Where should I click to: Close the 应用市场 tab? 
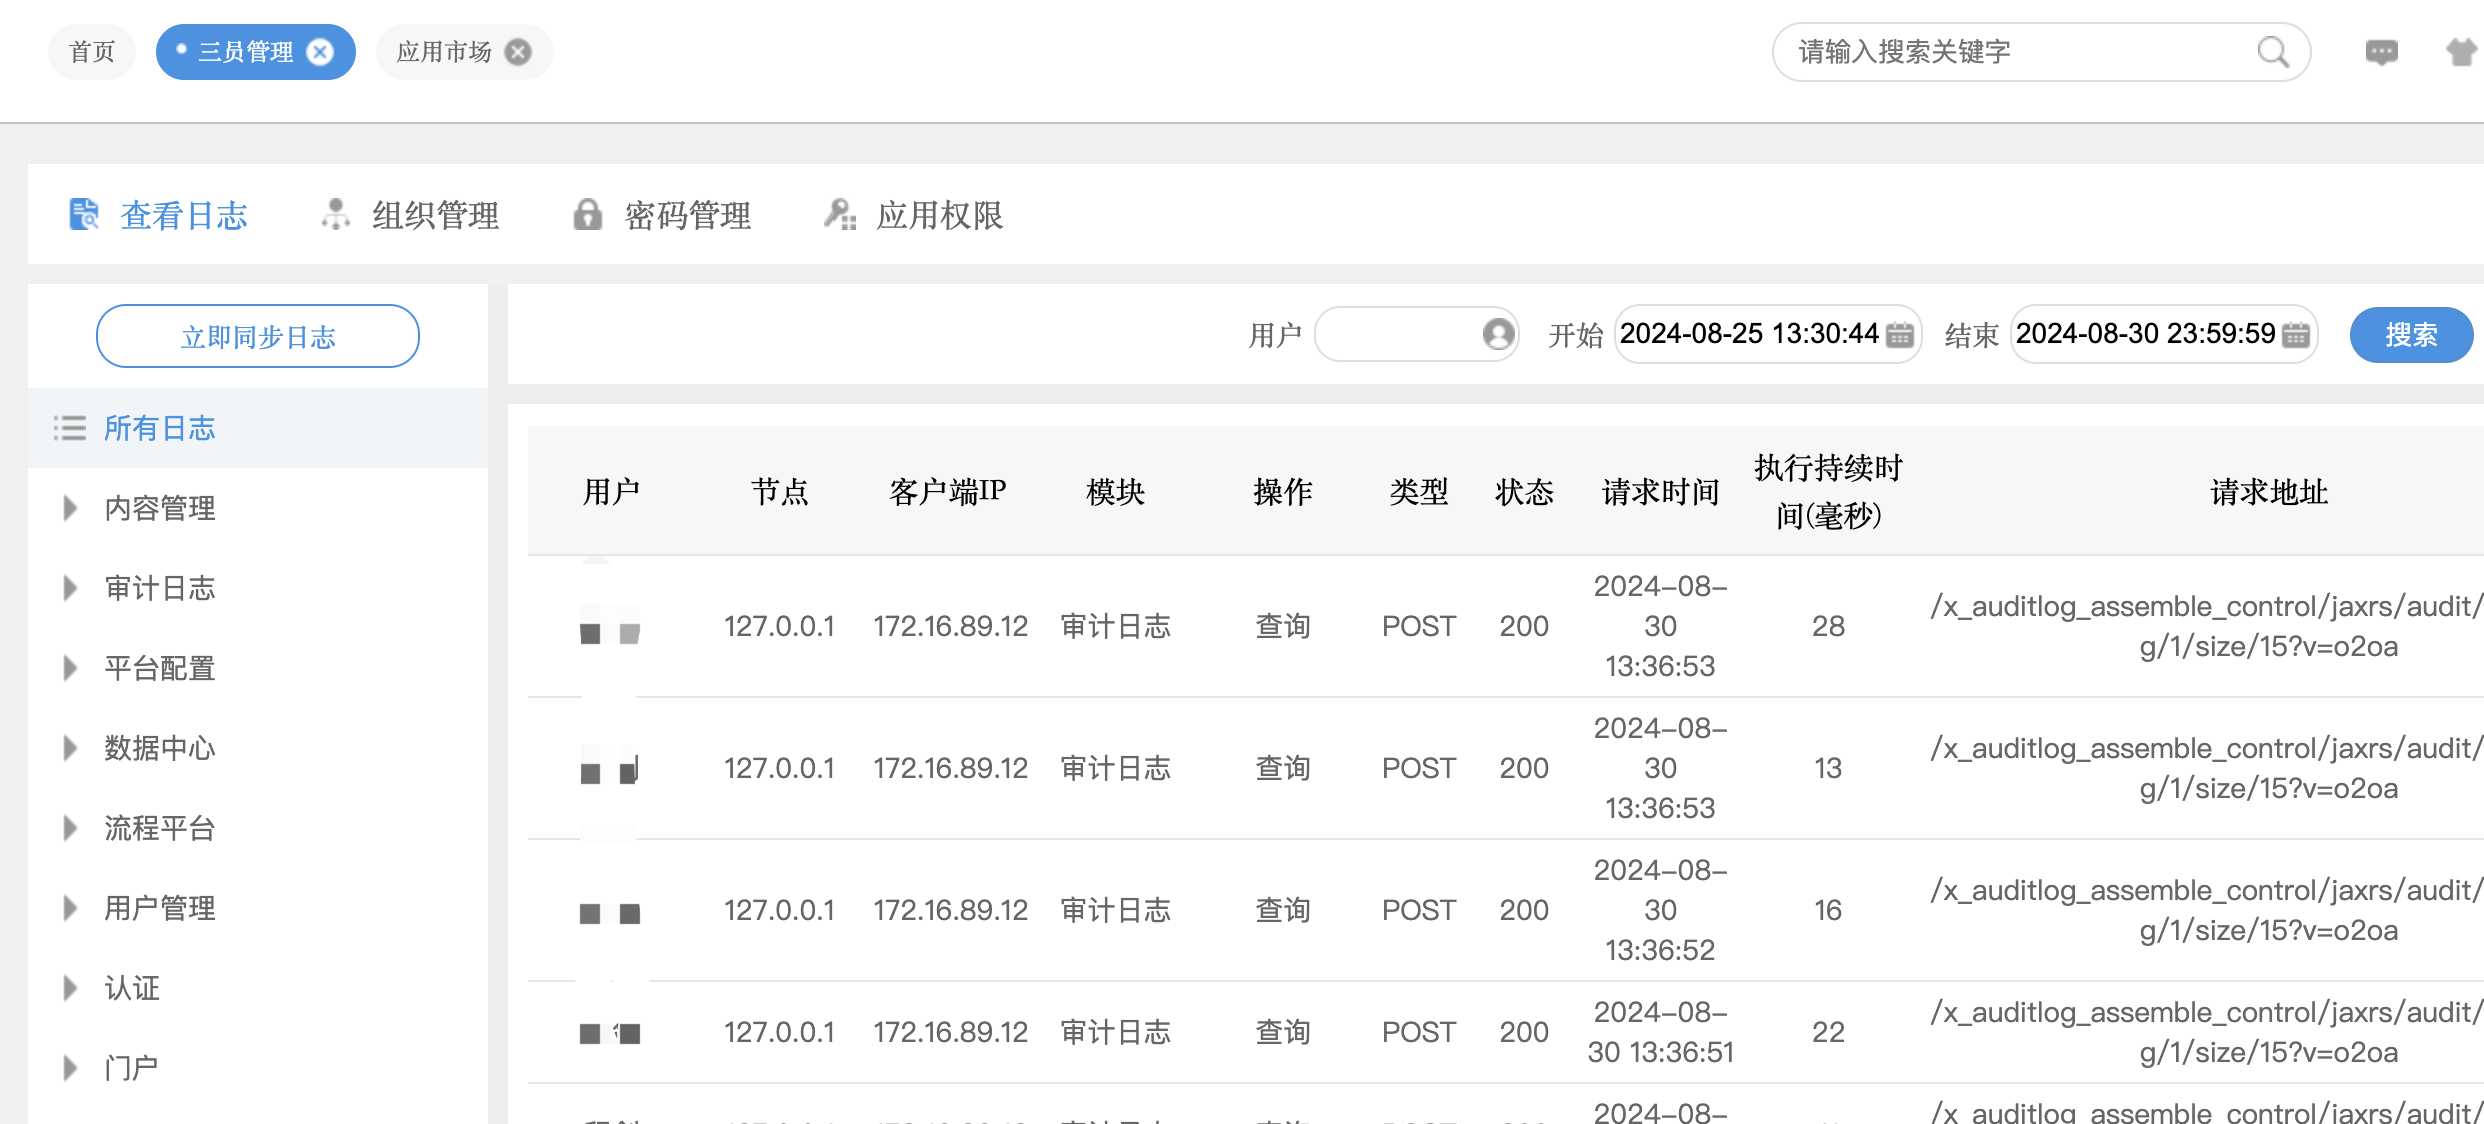pos(518,52)
